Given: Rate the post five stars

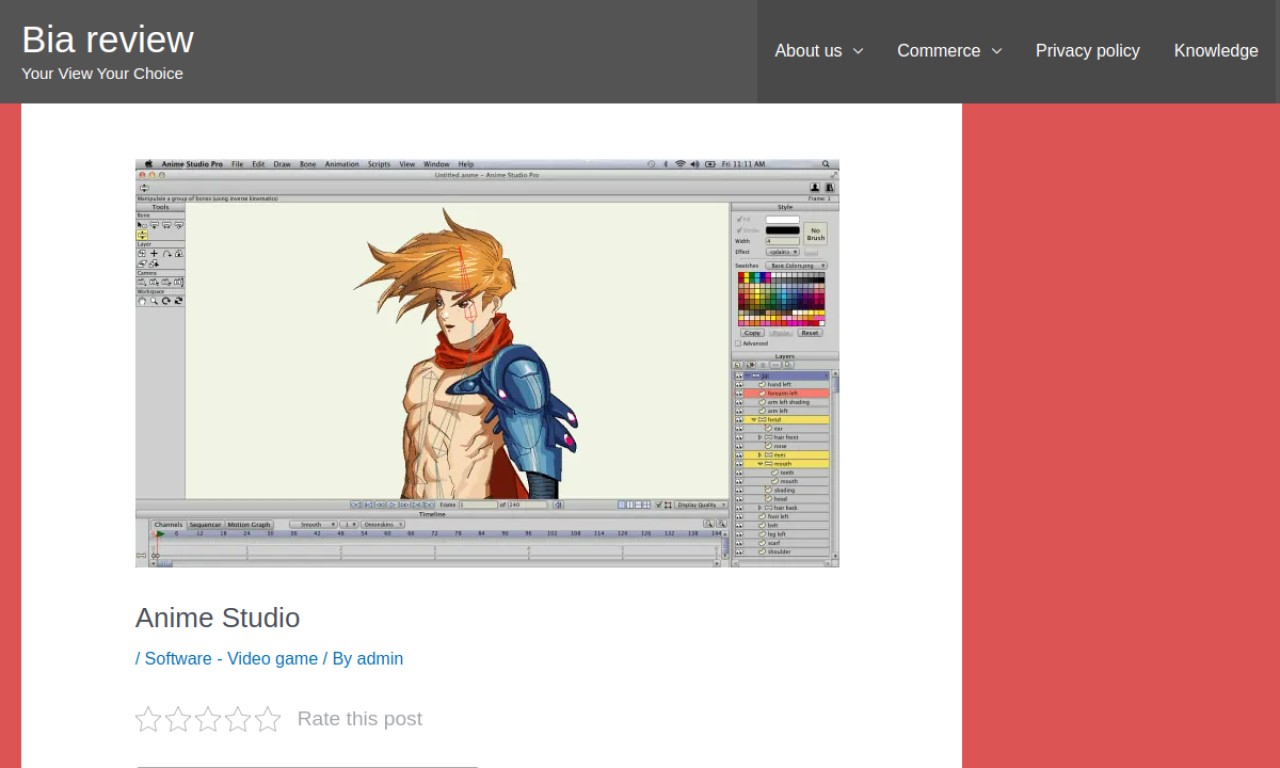Looking at the screenshot, I should [268, 719].
